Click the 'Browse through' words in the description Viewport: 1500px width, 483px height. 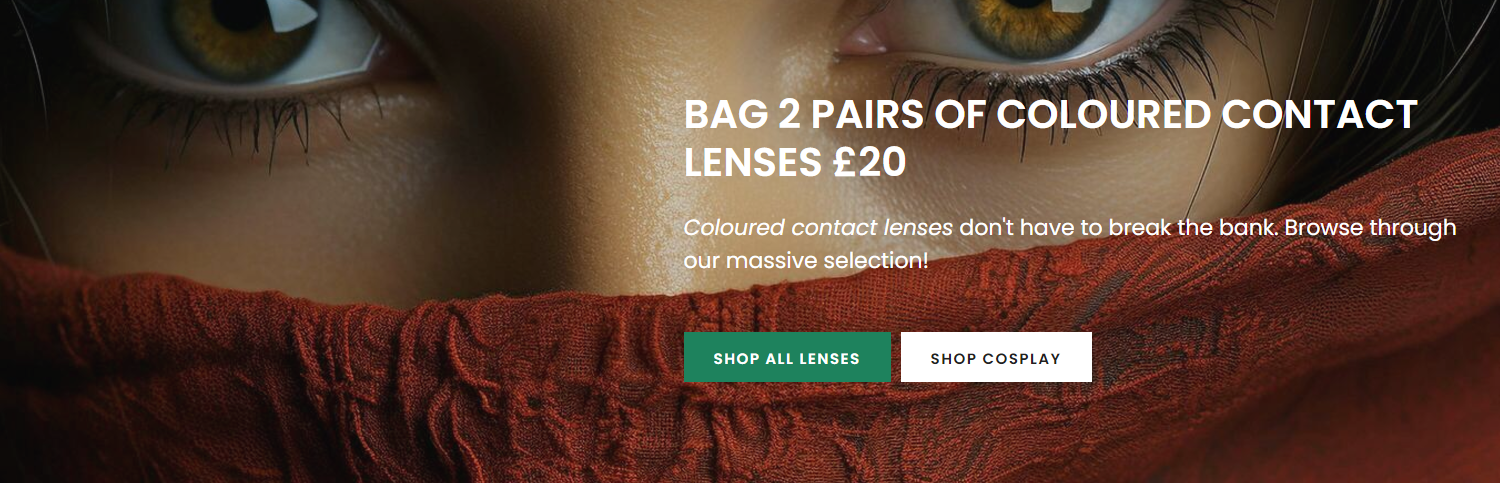1370,228
